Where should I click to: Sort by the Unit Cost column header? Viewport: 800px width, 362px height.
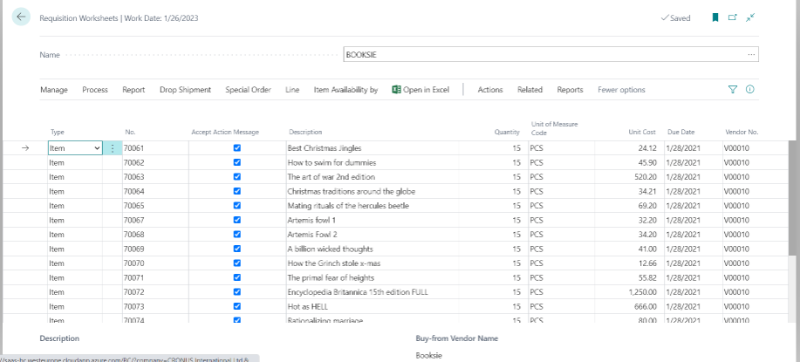click(x=642, y=132)
